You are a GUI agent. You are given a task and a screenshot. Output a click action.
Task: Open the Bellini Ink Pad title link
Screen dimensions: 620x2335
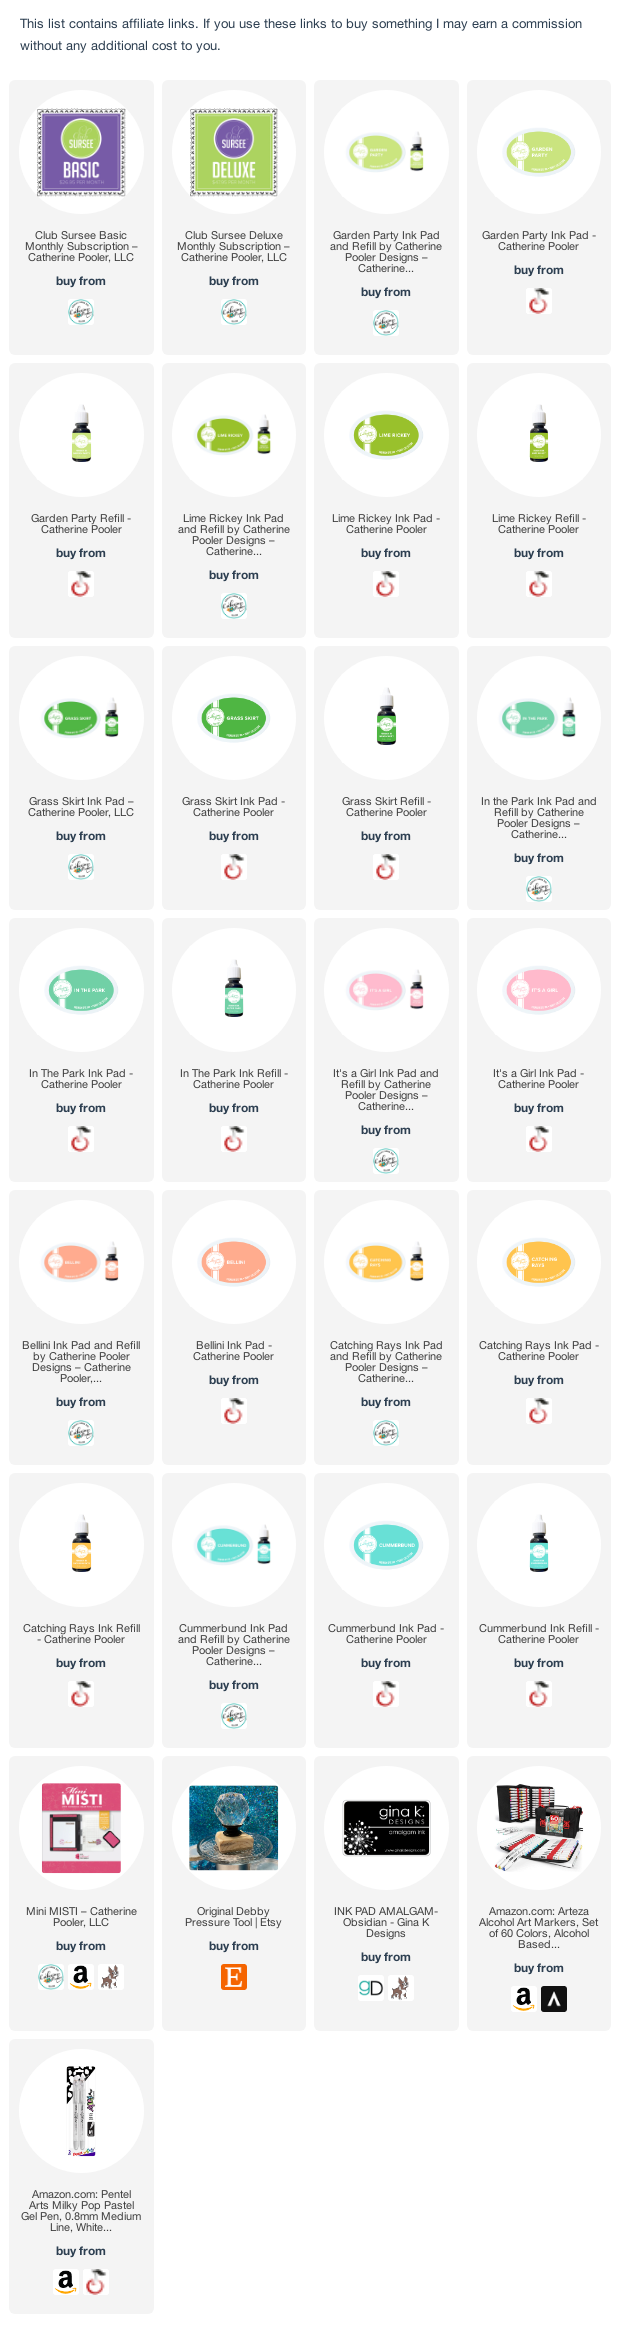coord(233,1351)
